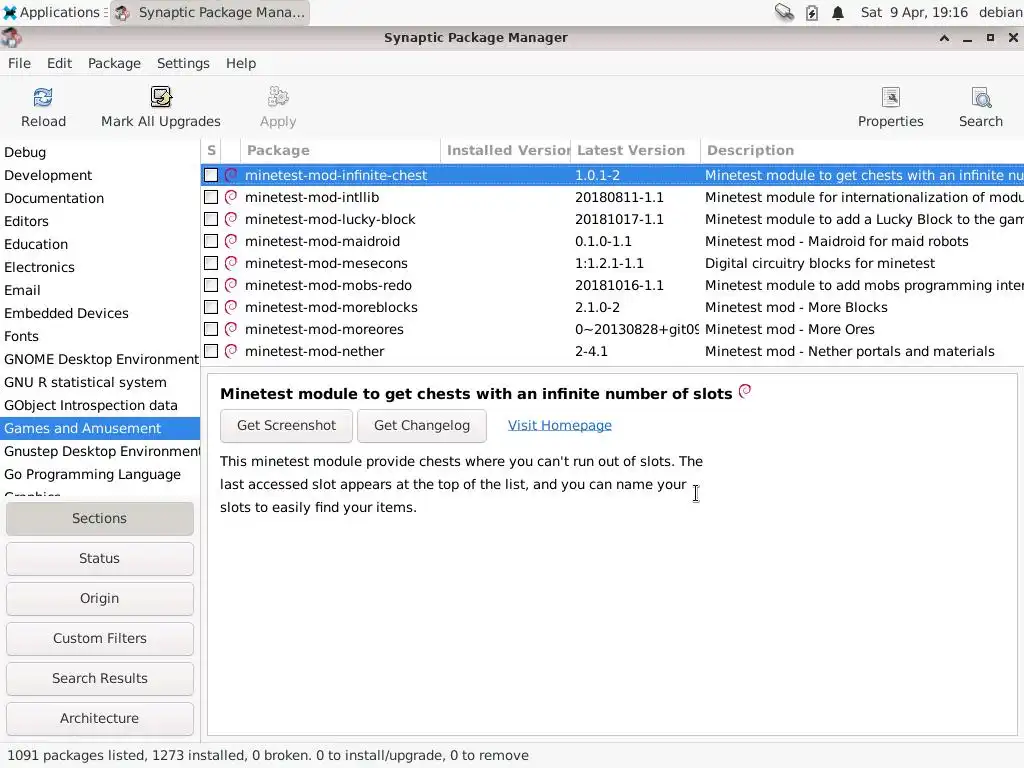Click the Synaptic Package Manager taskbar button
The width and height of the screenshot is (1024, 768).
(x=210, y=12)
